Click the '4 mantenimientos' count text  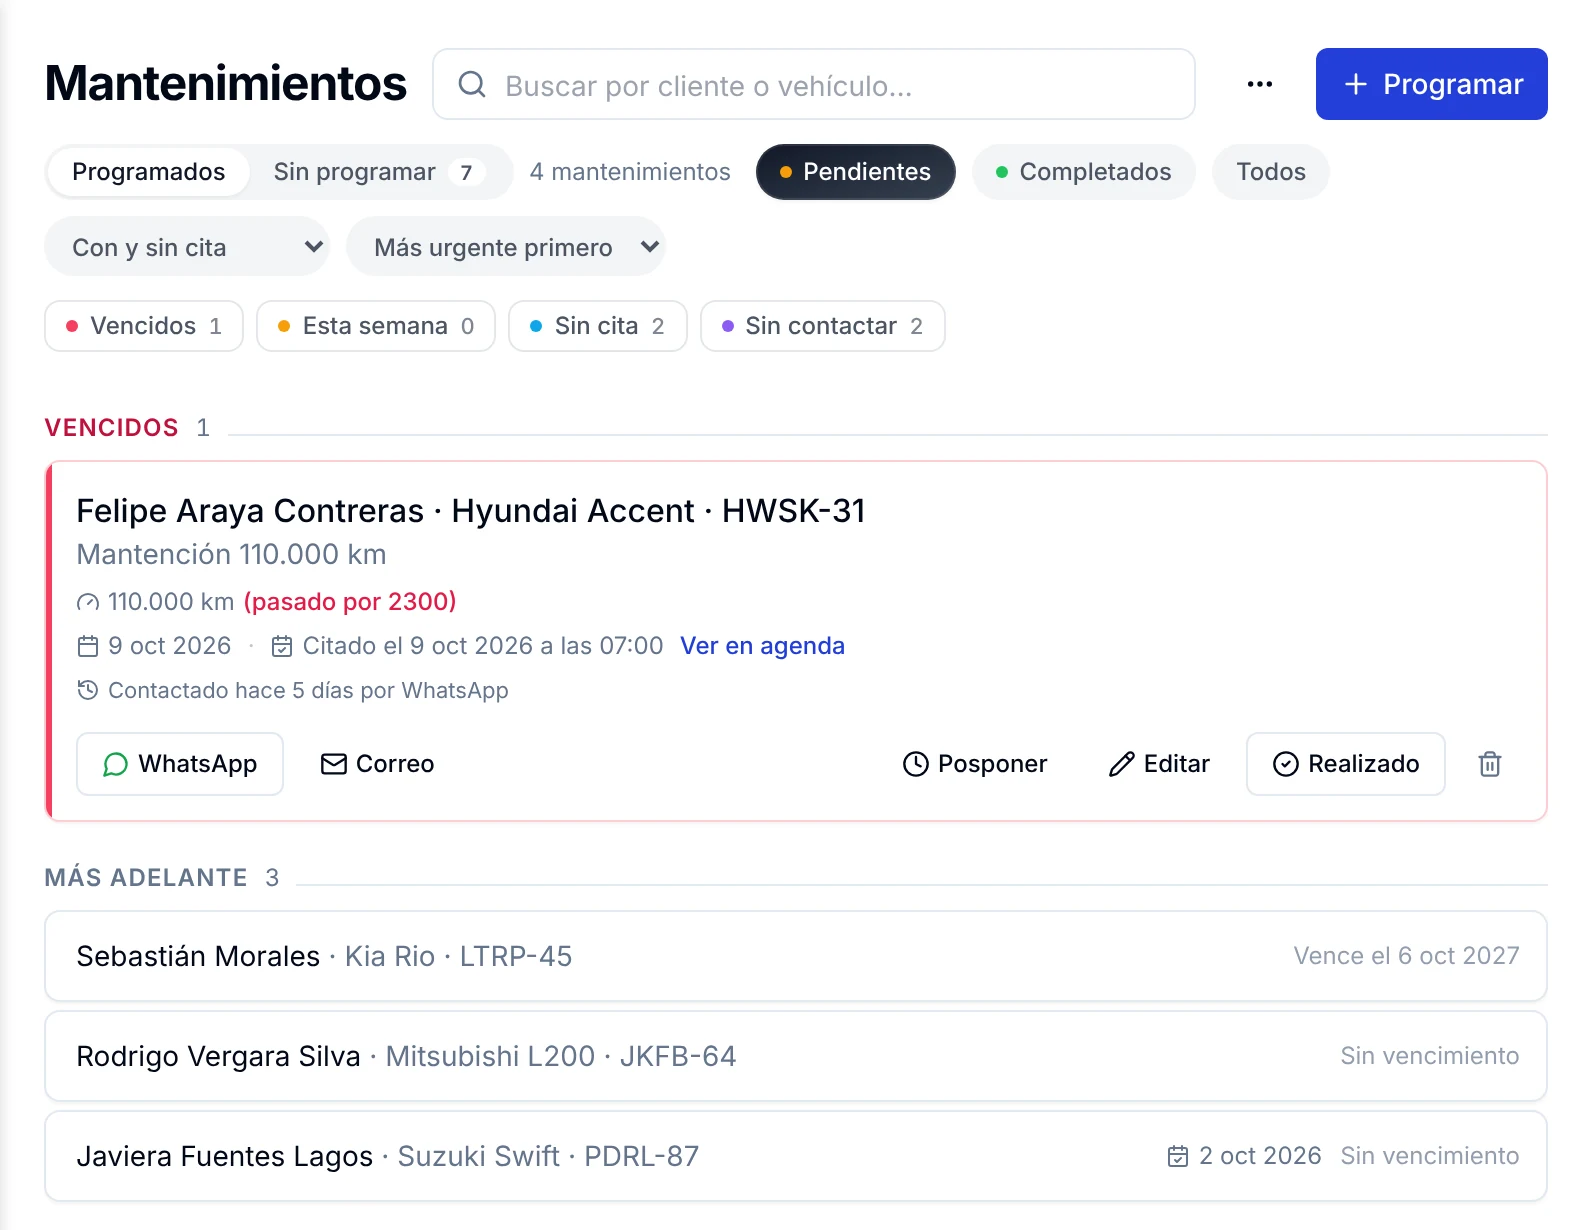[630, 172]
